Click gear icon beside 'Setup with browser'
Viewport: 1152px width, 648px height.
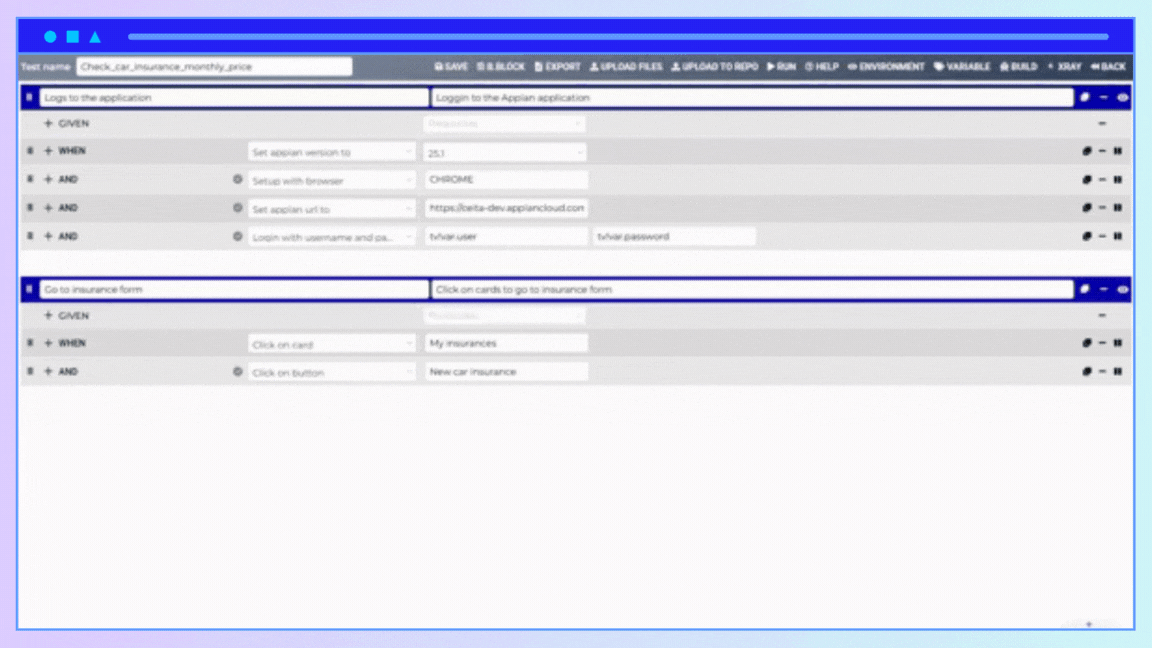[238, 180]
